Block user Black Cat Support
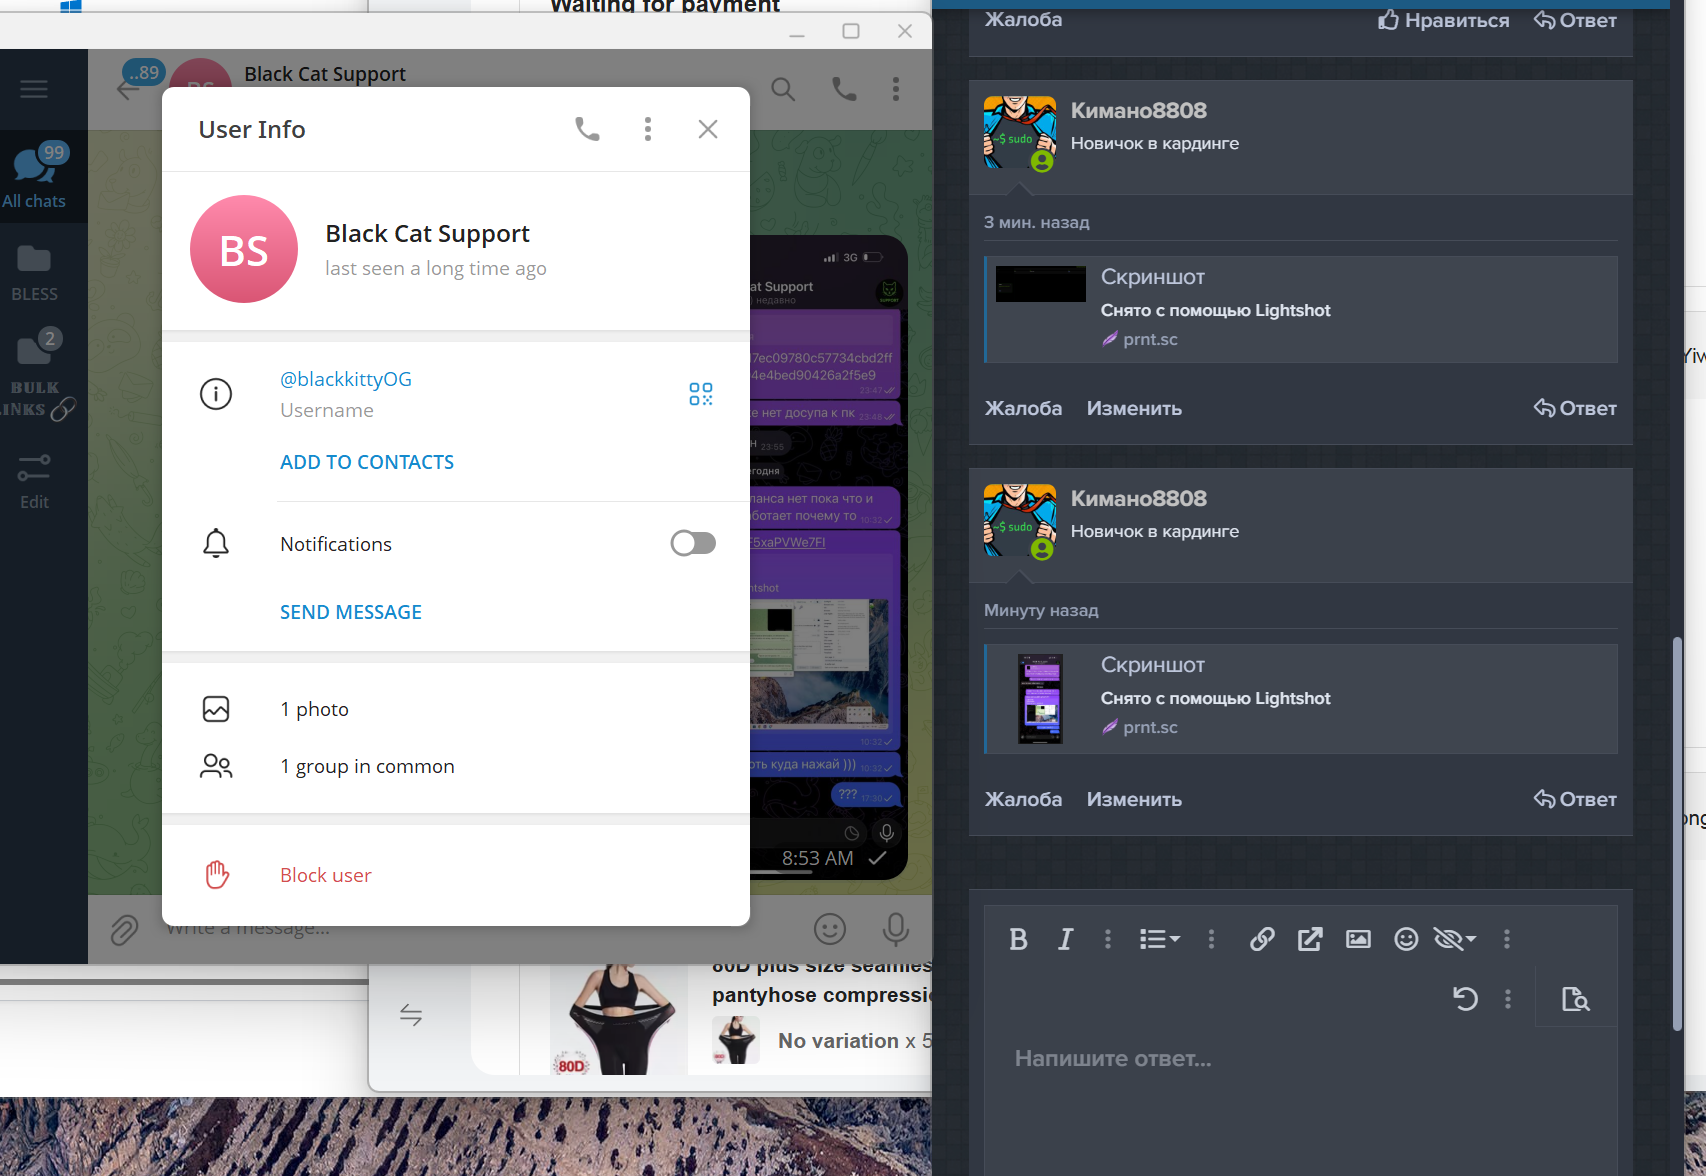The width and height of the screenshot is (1706, 1176). 325,875
